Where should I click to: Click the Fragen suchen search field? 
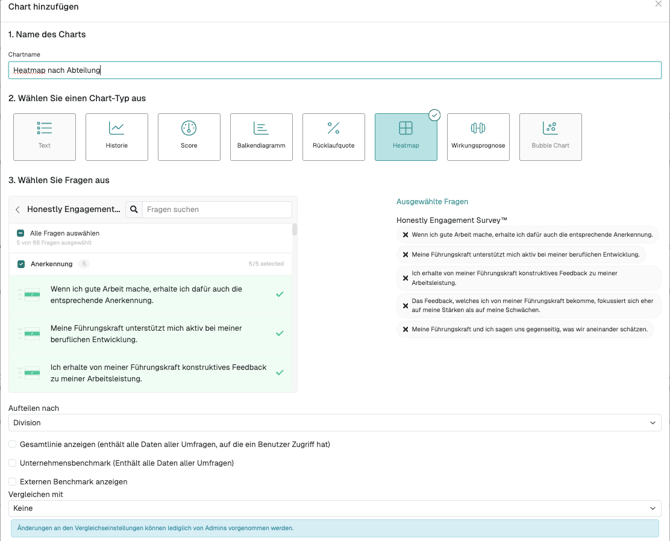coord(217,210)
